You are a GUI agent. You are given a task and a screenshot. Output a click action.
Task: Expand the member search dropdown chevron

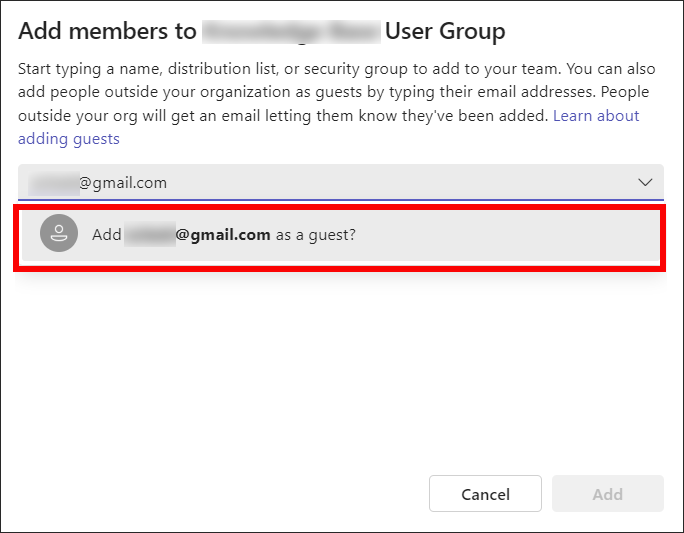(645, 182)
